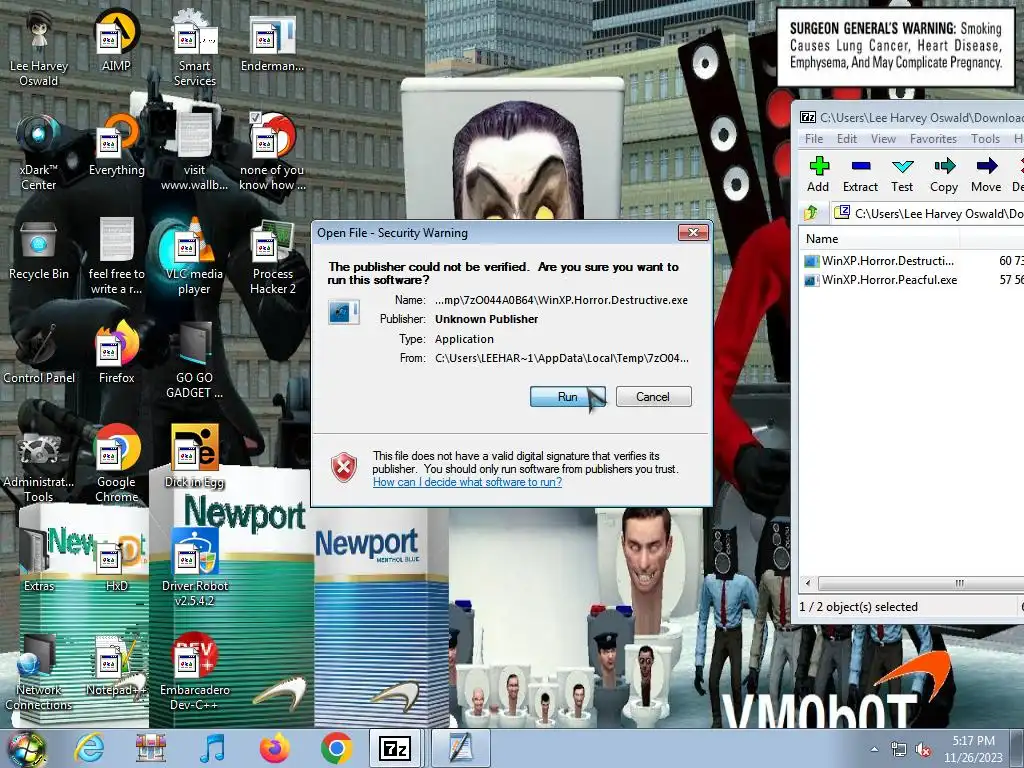Open the Lee Harvey Oswald desktop icon
Image resolution: width=1024 pixels, height=768 pixels.
pos(39,49)
